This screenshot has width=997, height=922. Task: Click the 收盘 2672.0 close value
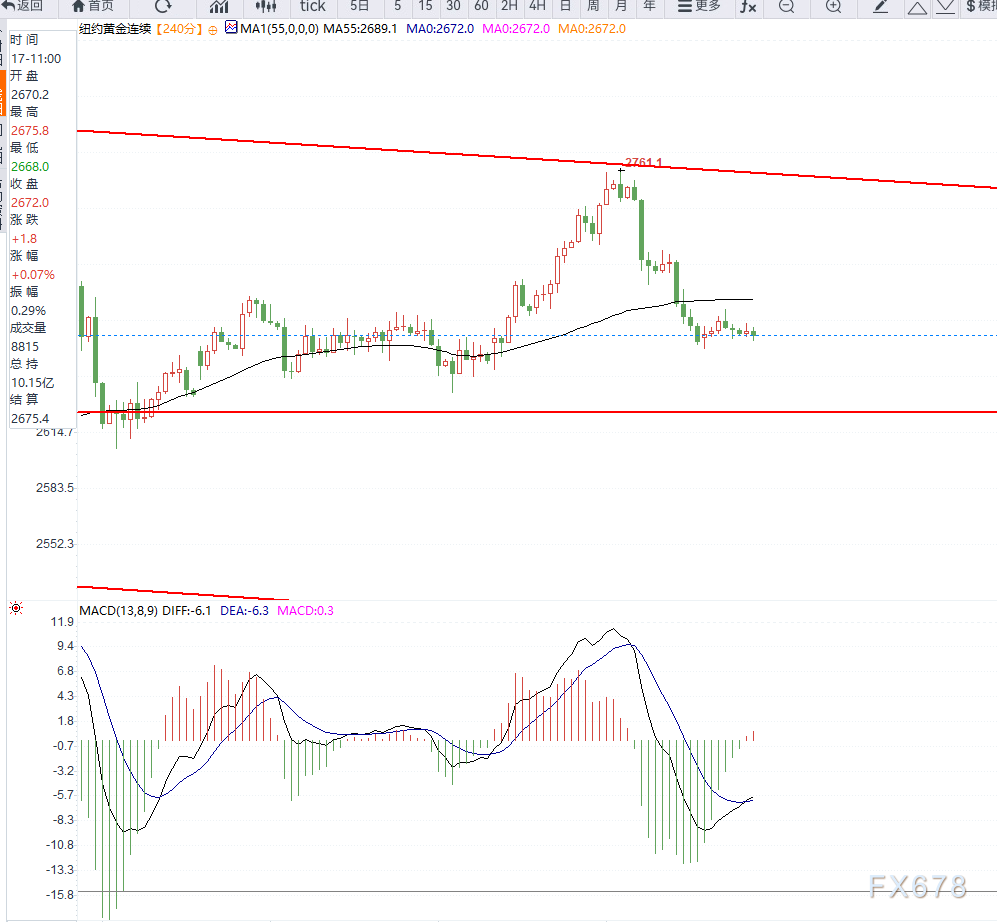30,203
